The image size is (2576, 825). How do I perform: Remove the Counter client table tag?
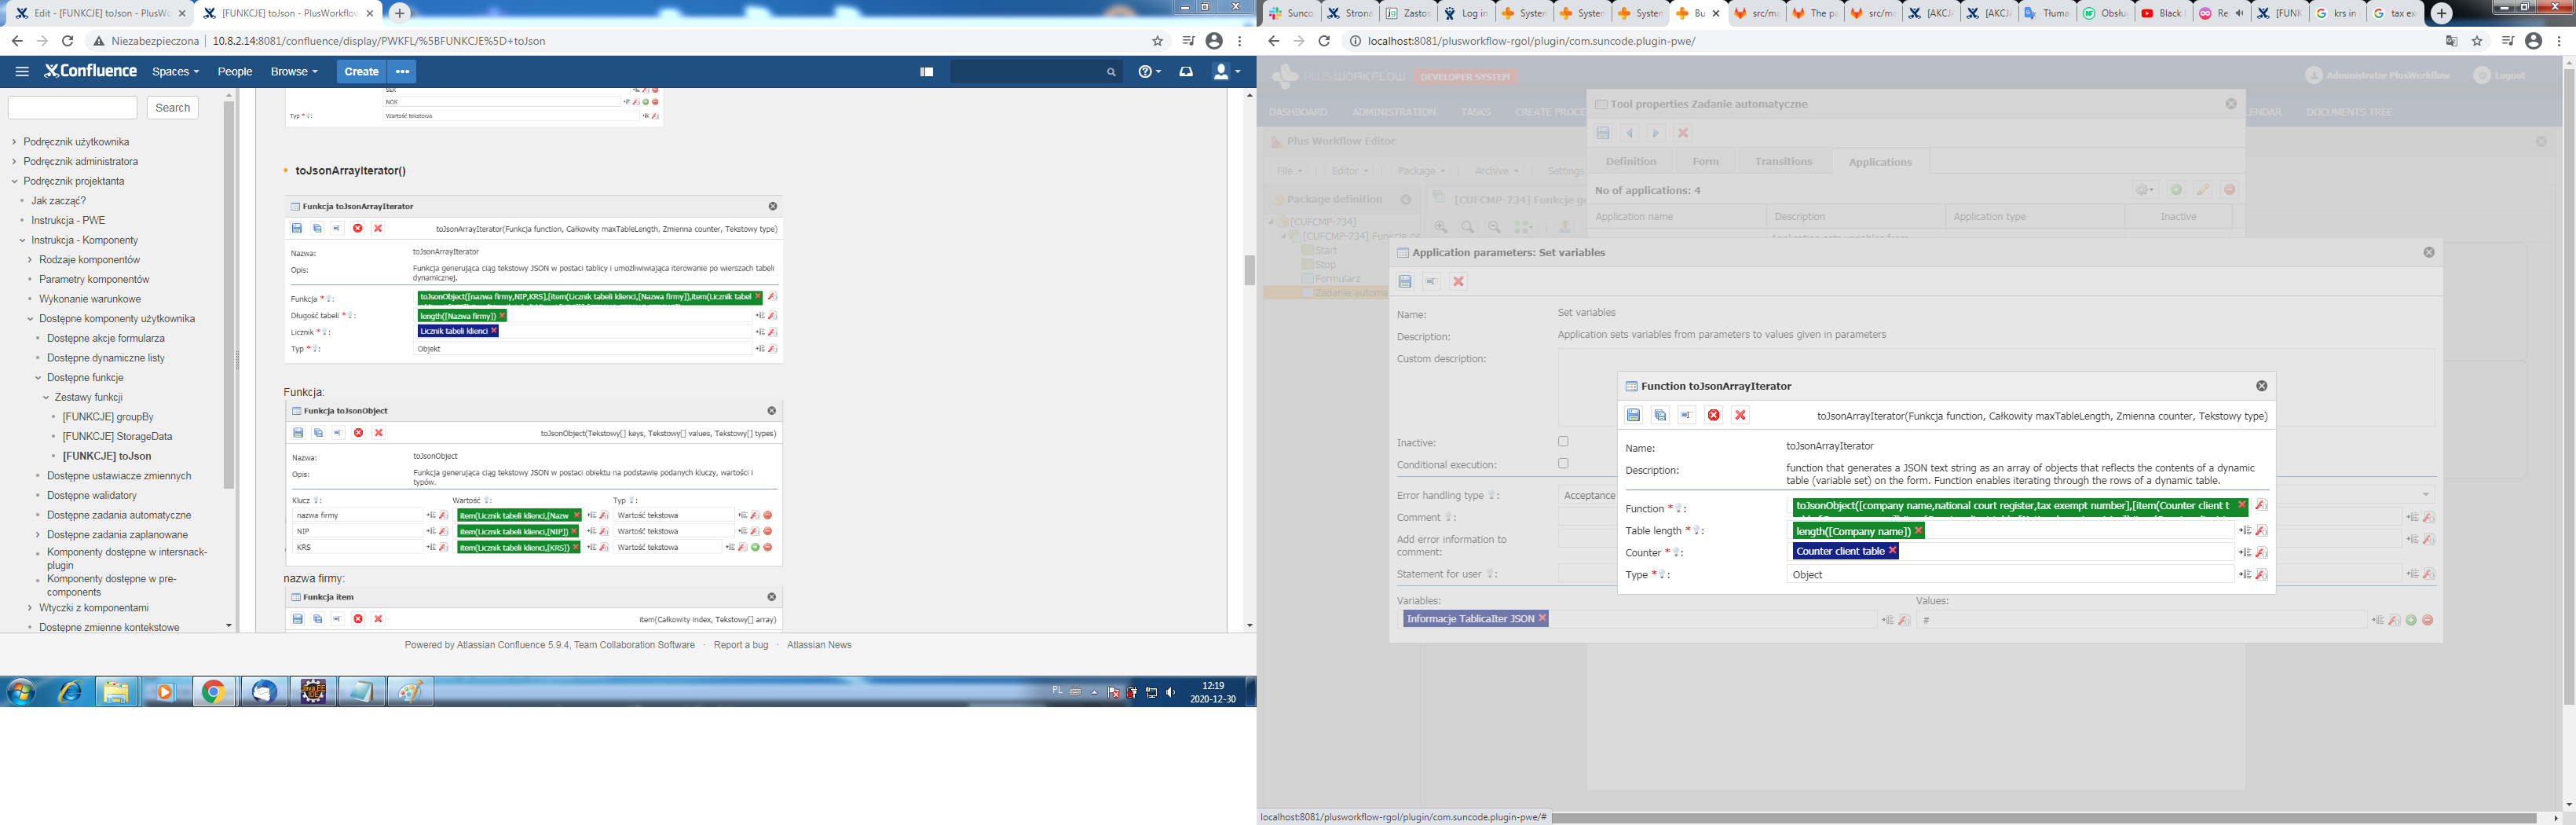(1892, 551)
